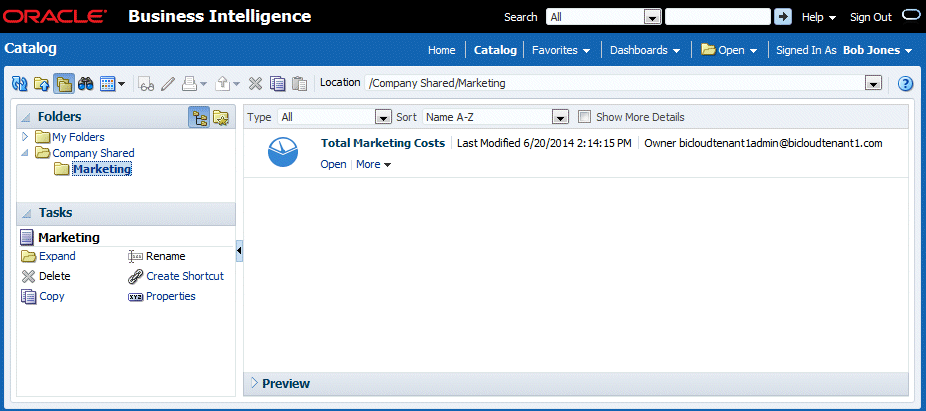Collapse the left pane with splitter arrow
The width and height of the screenshot is (926, 411).
click(239, 252)
